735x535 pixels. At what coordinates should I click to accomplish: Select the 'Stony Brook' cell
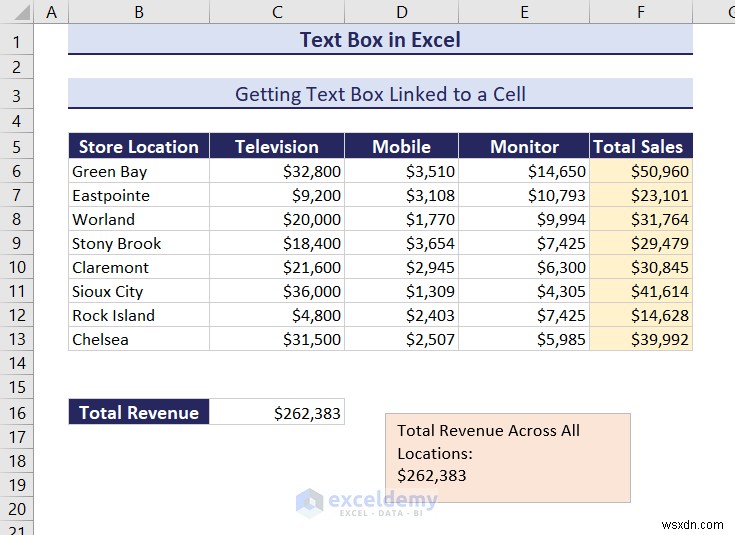click(139, 243)
